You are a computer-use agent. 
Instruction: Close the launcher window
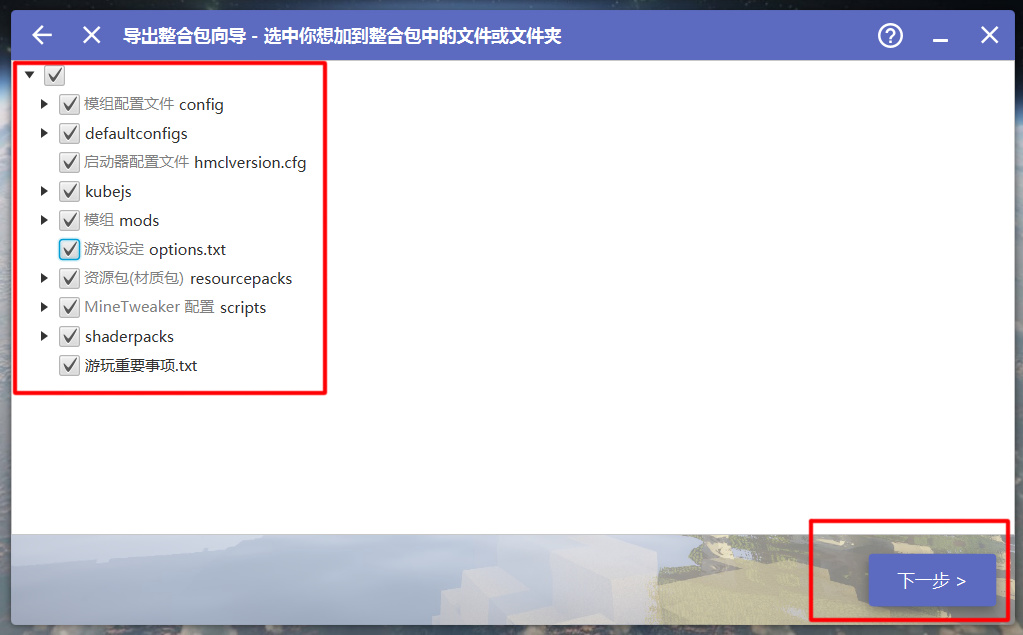989,35
